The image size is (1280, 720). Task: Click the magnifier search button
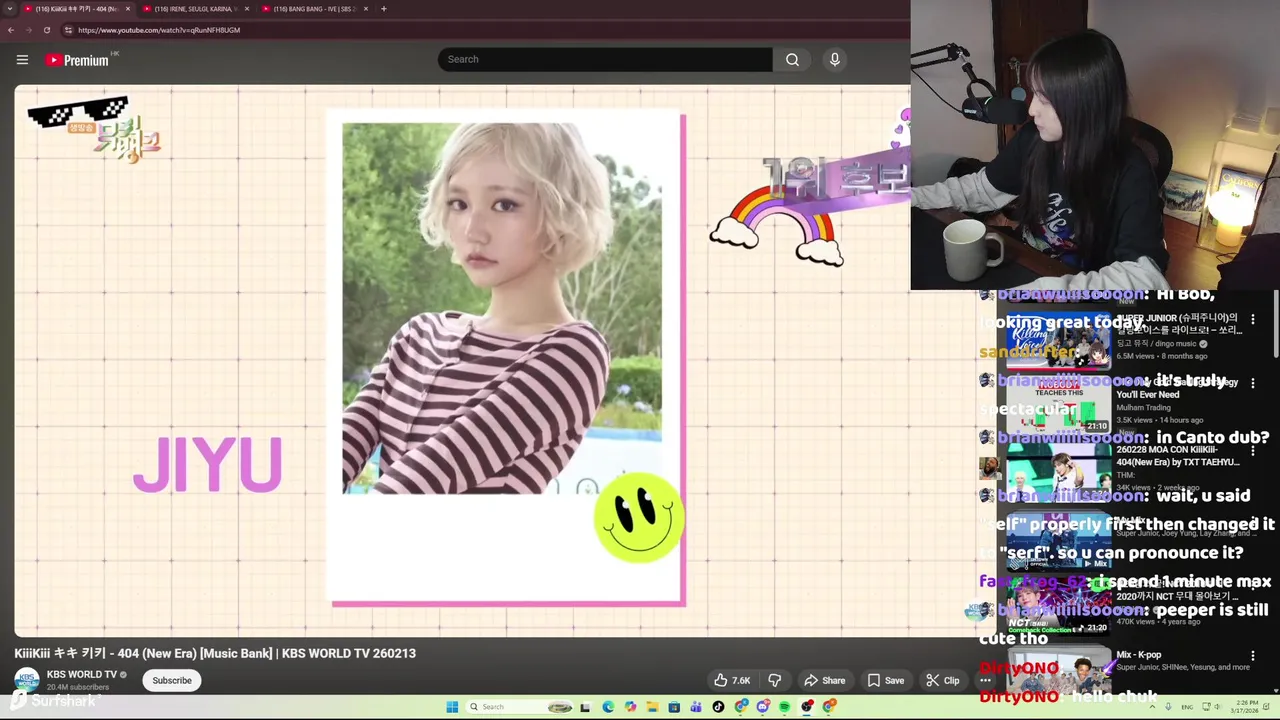coord(792,59)
